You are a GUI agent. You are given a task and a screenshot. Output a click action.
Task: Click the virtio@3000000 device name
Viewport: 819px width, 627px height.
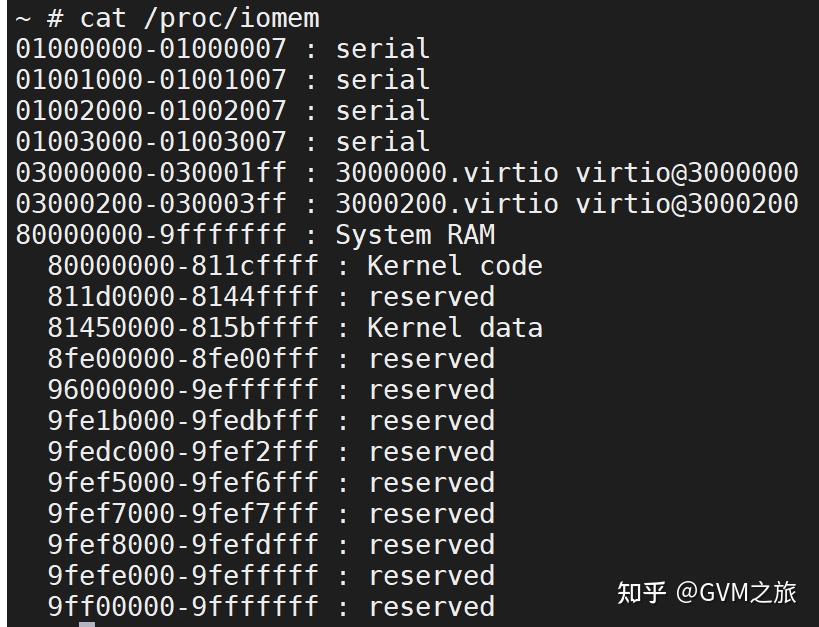click(x=686, y=172)
